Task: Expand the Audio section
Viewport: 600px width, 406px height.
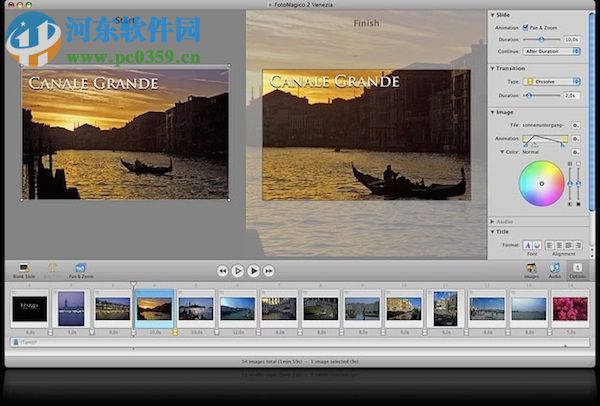Action: [x=493, y=221]
